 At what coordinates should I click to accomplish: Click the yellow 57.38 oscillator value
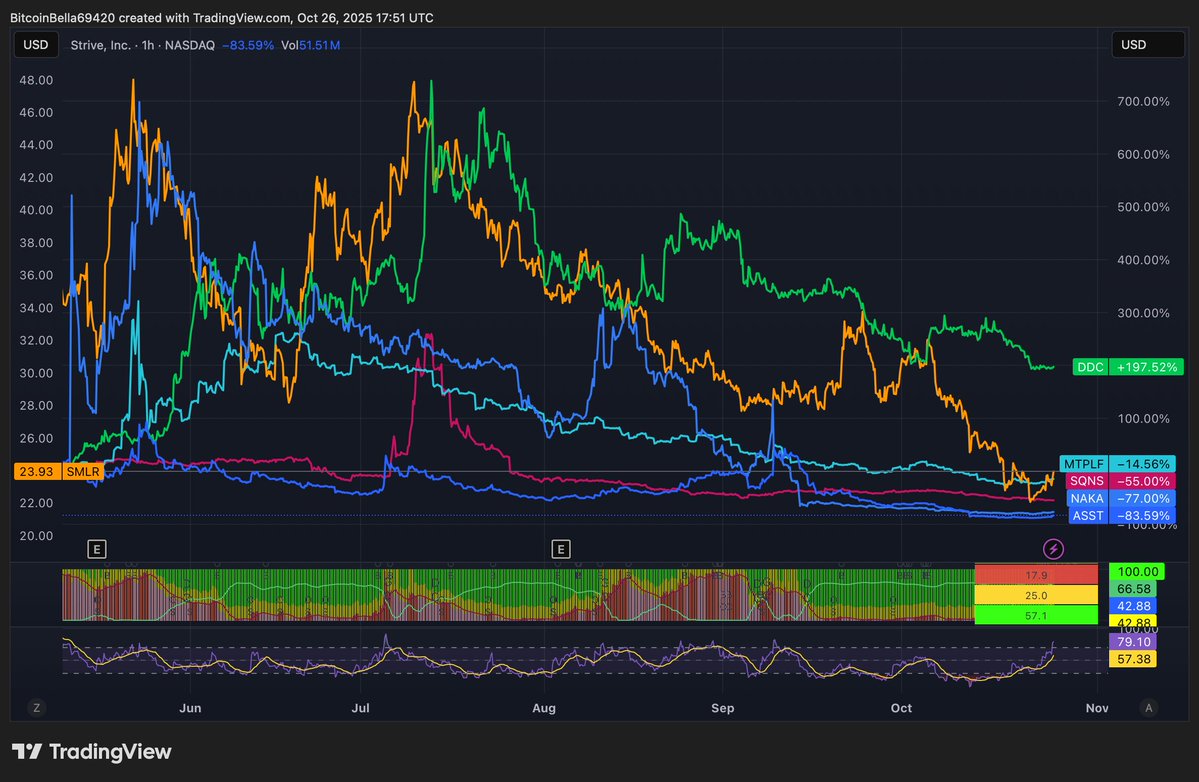pos(1133,658)
